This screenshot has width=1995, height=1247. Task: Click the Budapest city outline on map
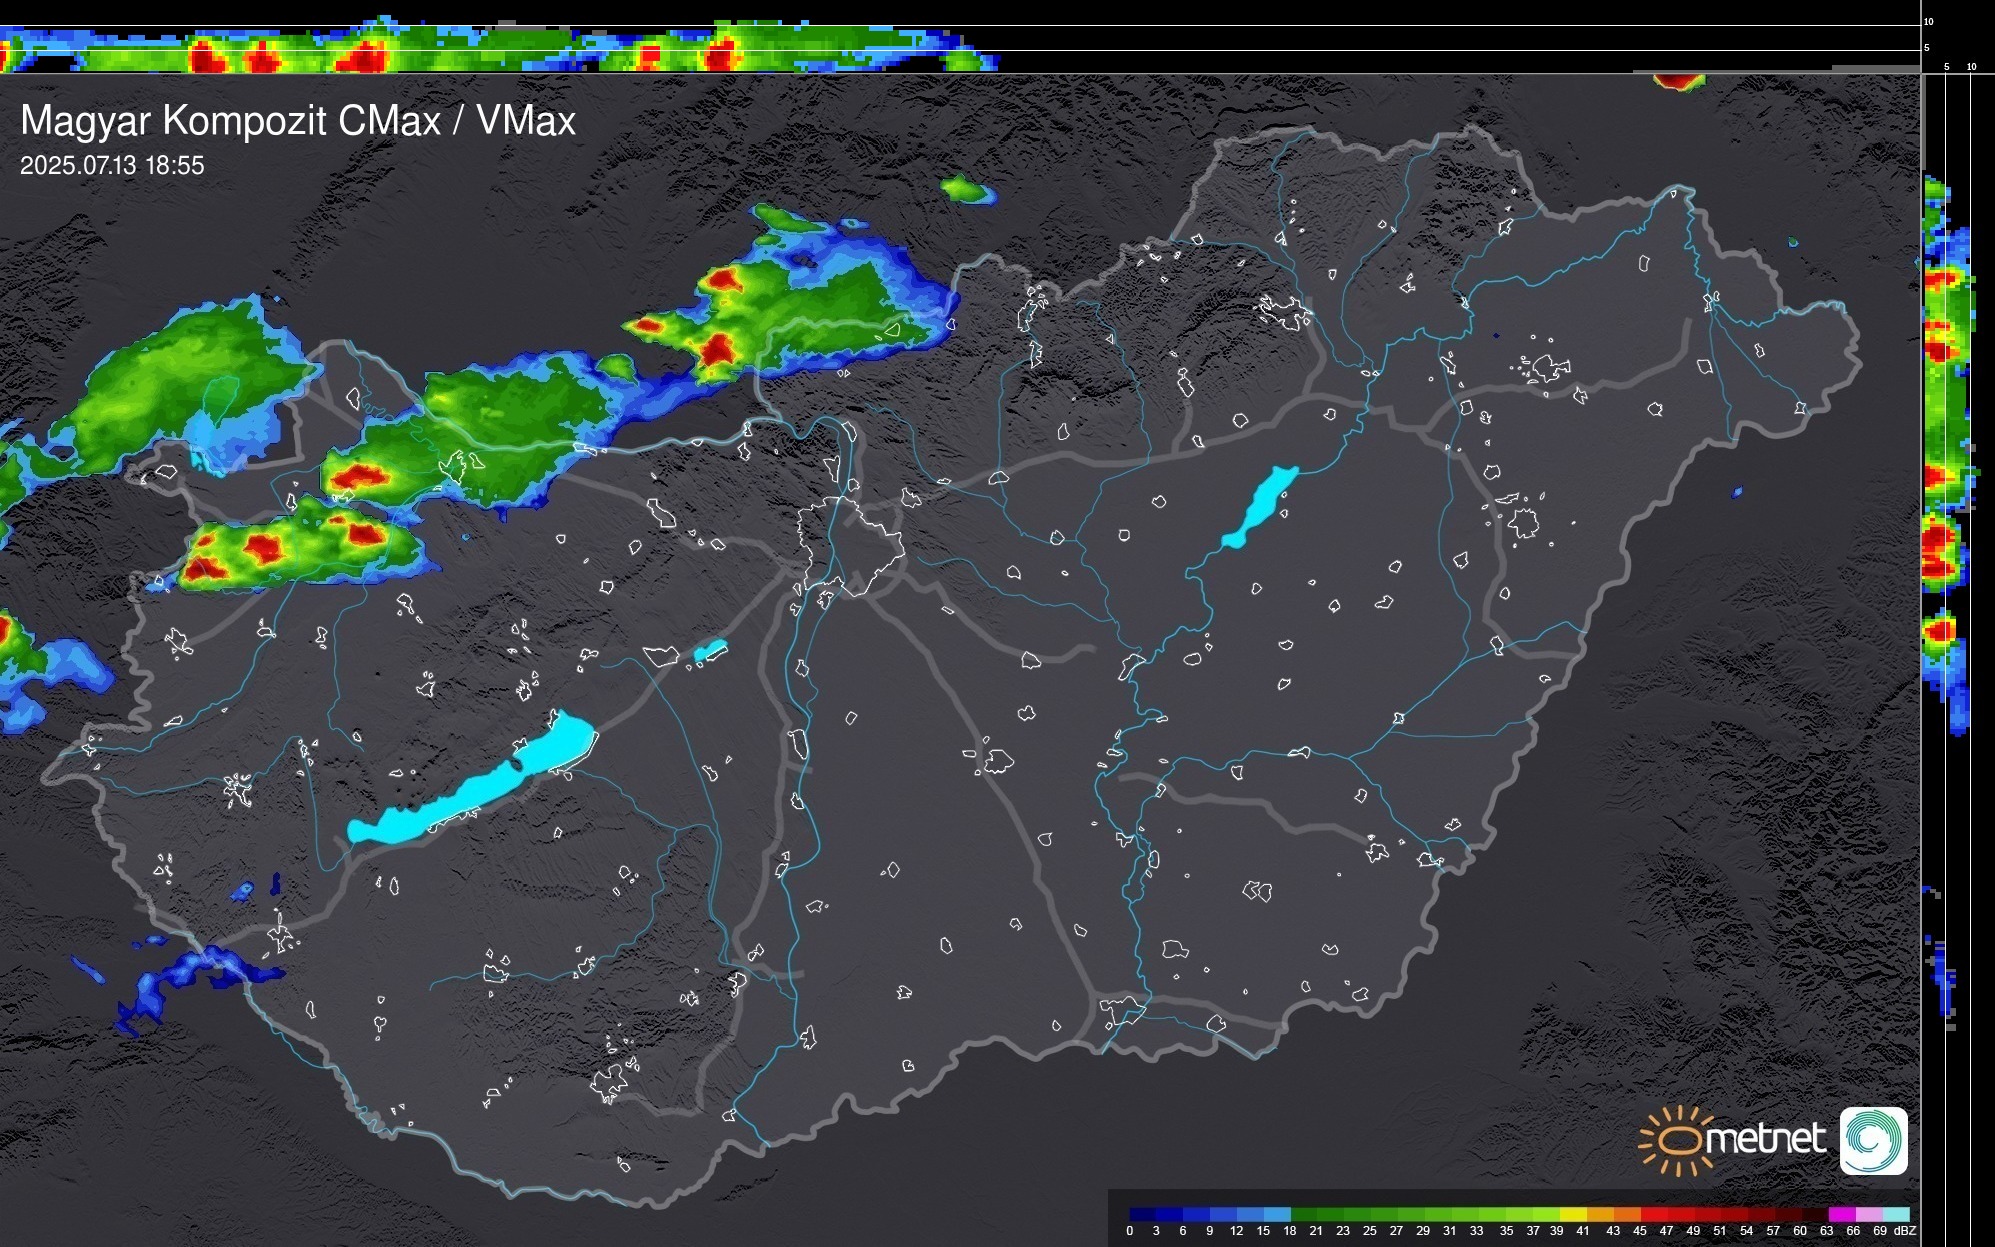850,545
